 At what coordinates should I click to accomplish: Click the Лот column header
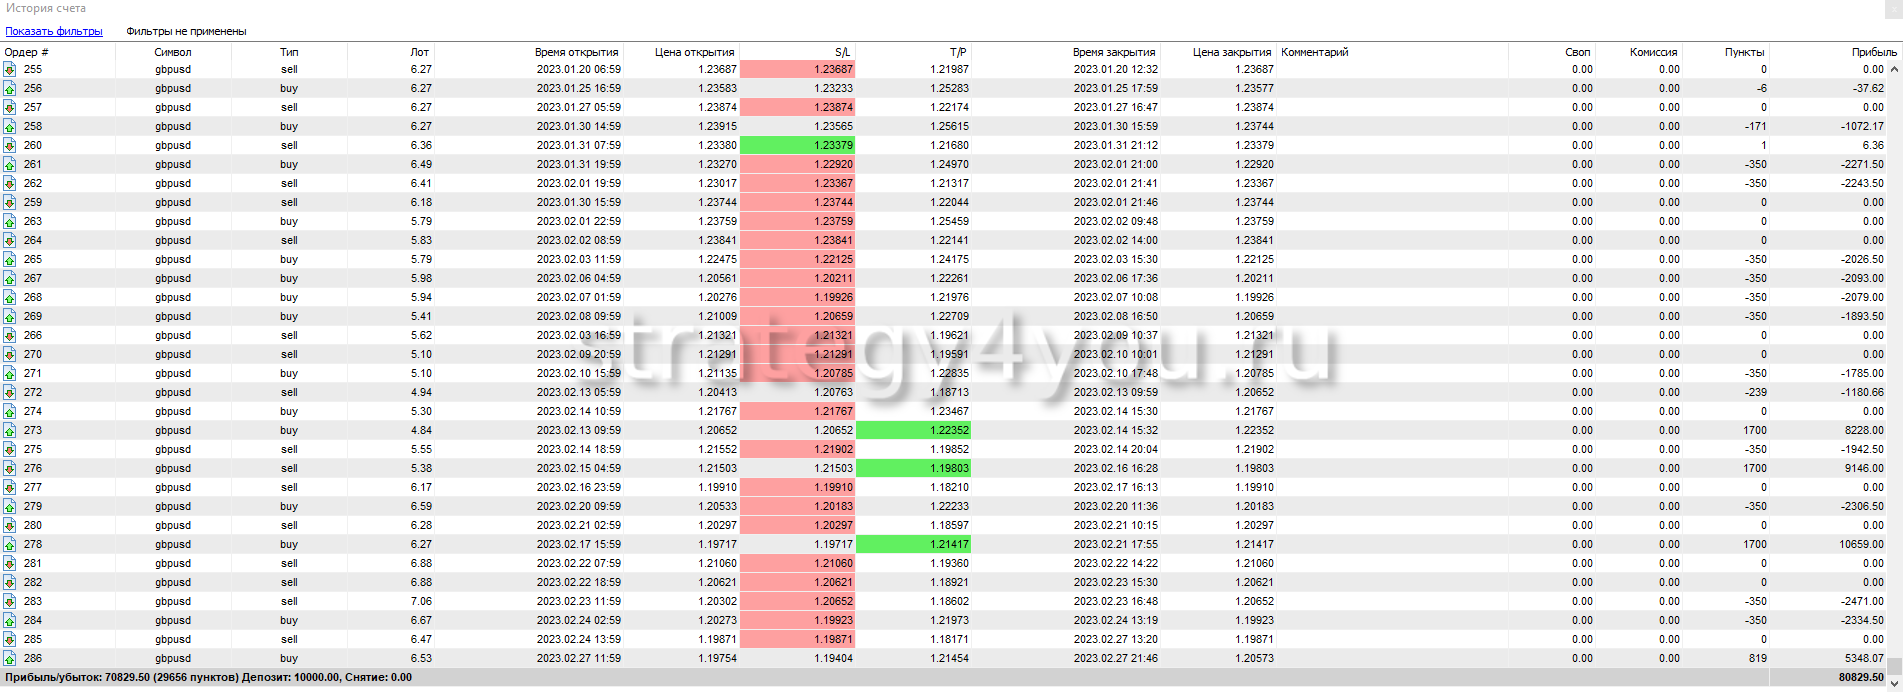(x=419, y=52)
